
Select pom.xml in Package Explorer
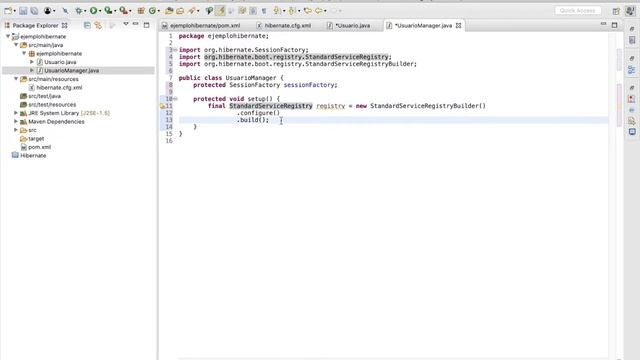(x=40, y=147)
